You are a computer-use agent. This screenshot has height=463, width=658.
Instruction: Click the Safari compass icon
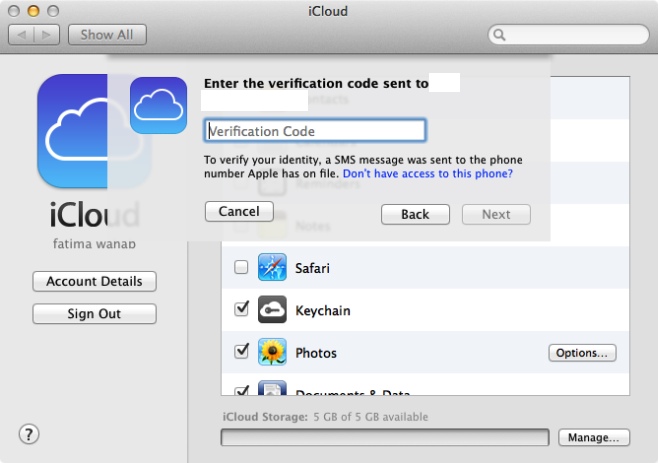coord(272,267)
